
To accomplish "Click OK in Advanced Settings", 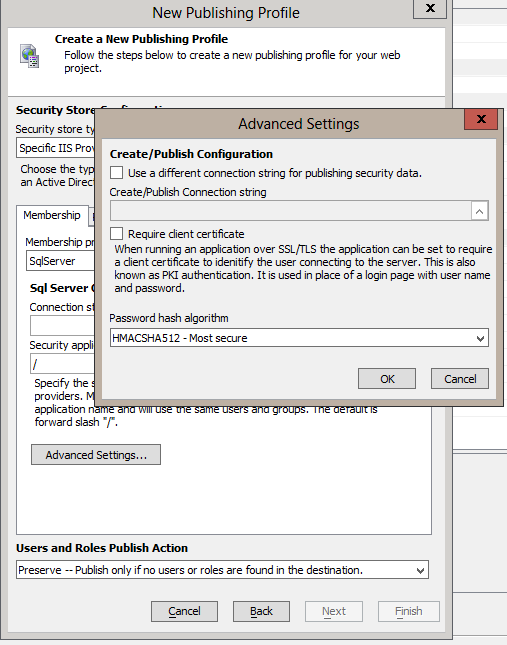I will coord(387,378).
